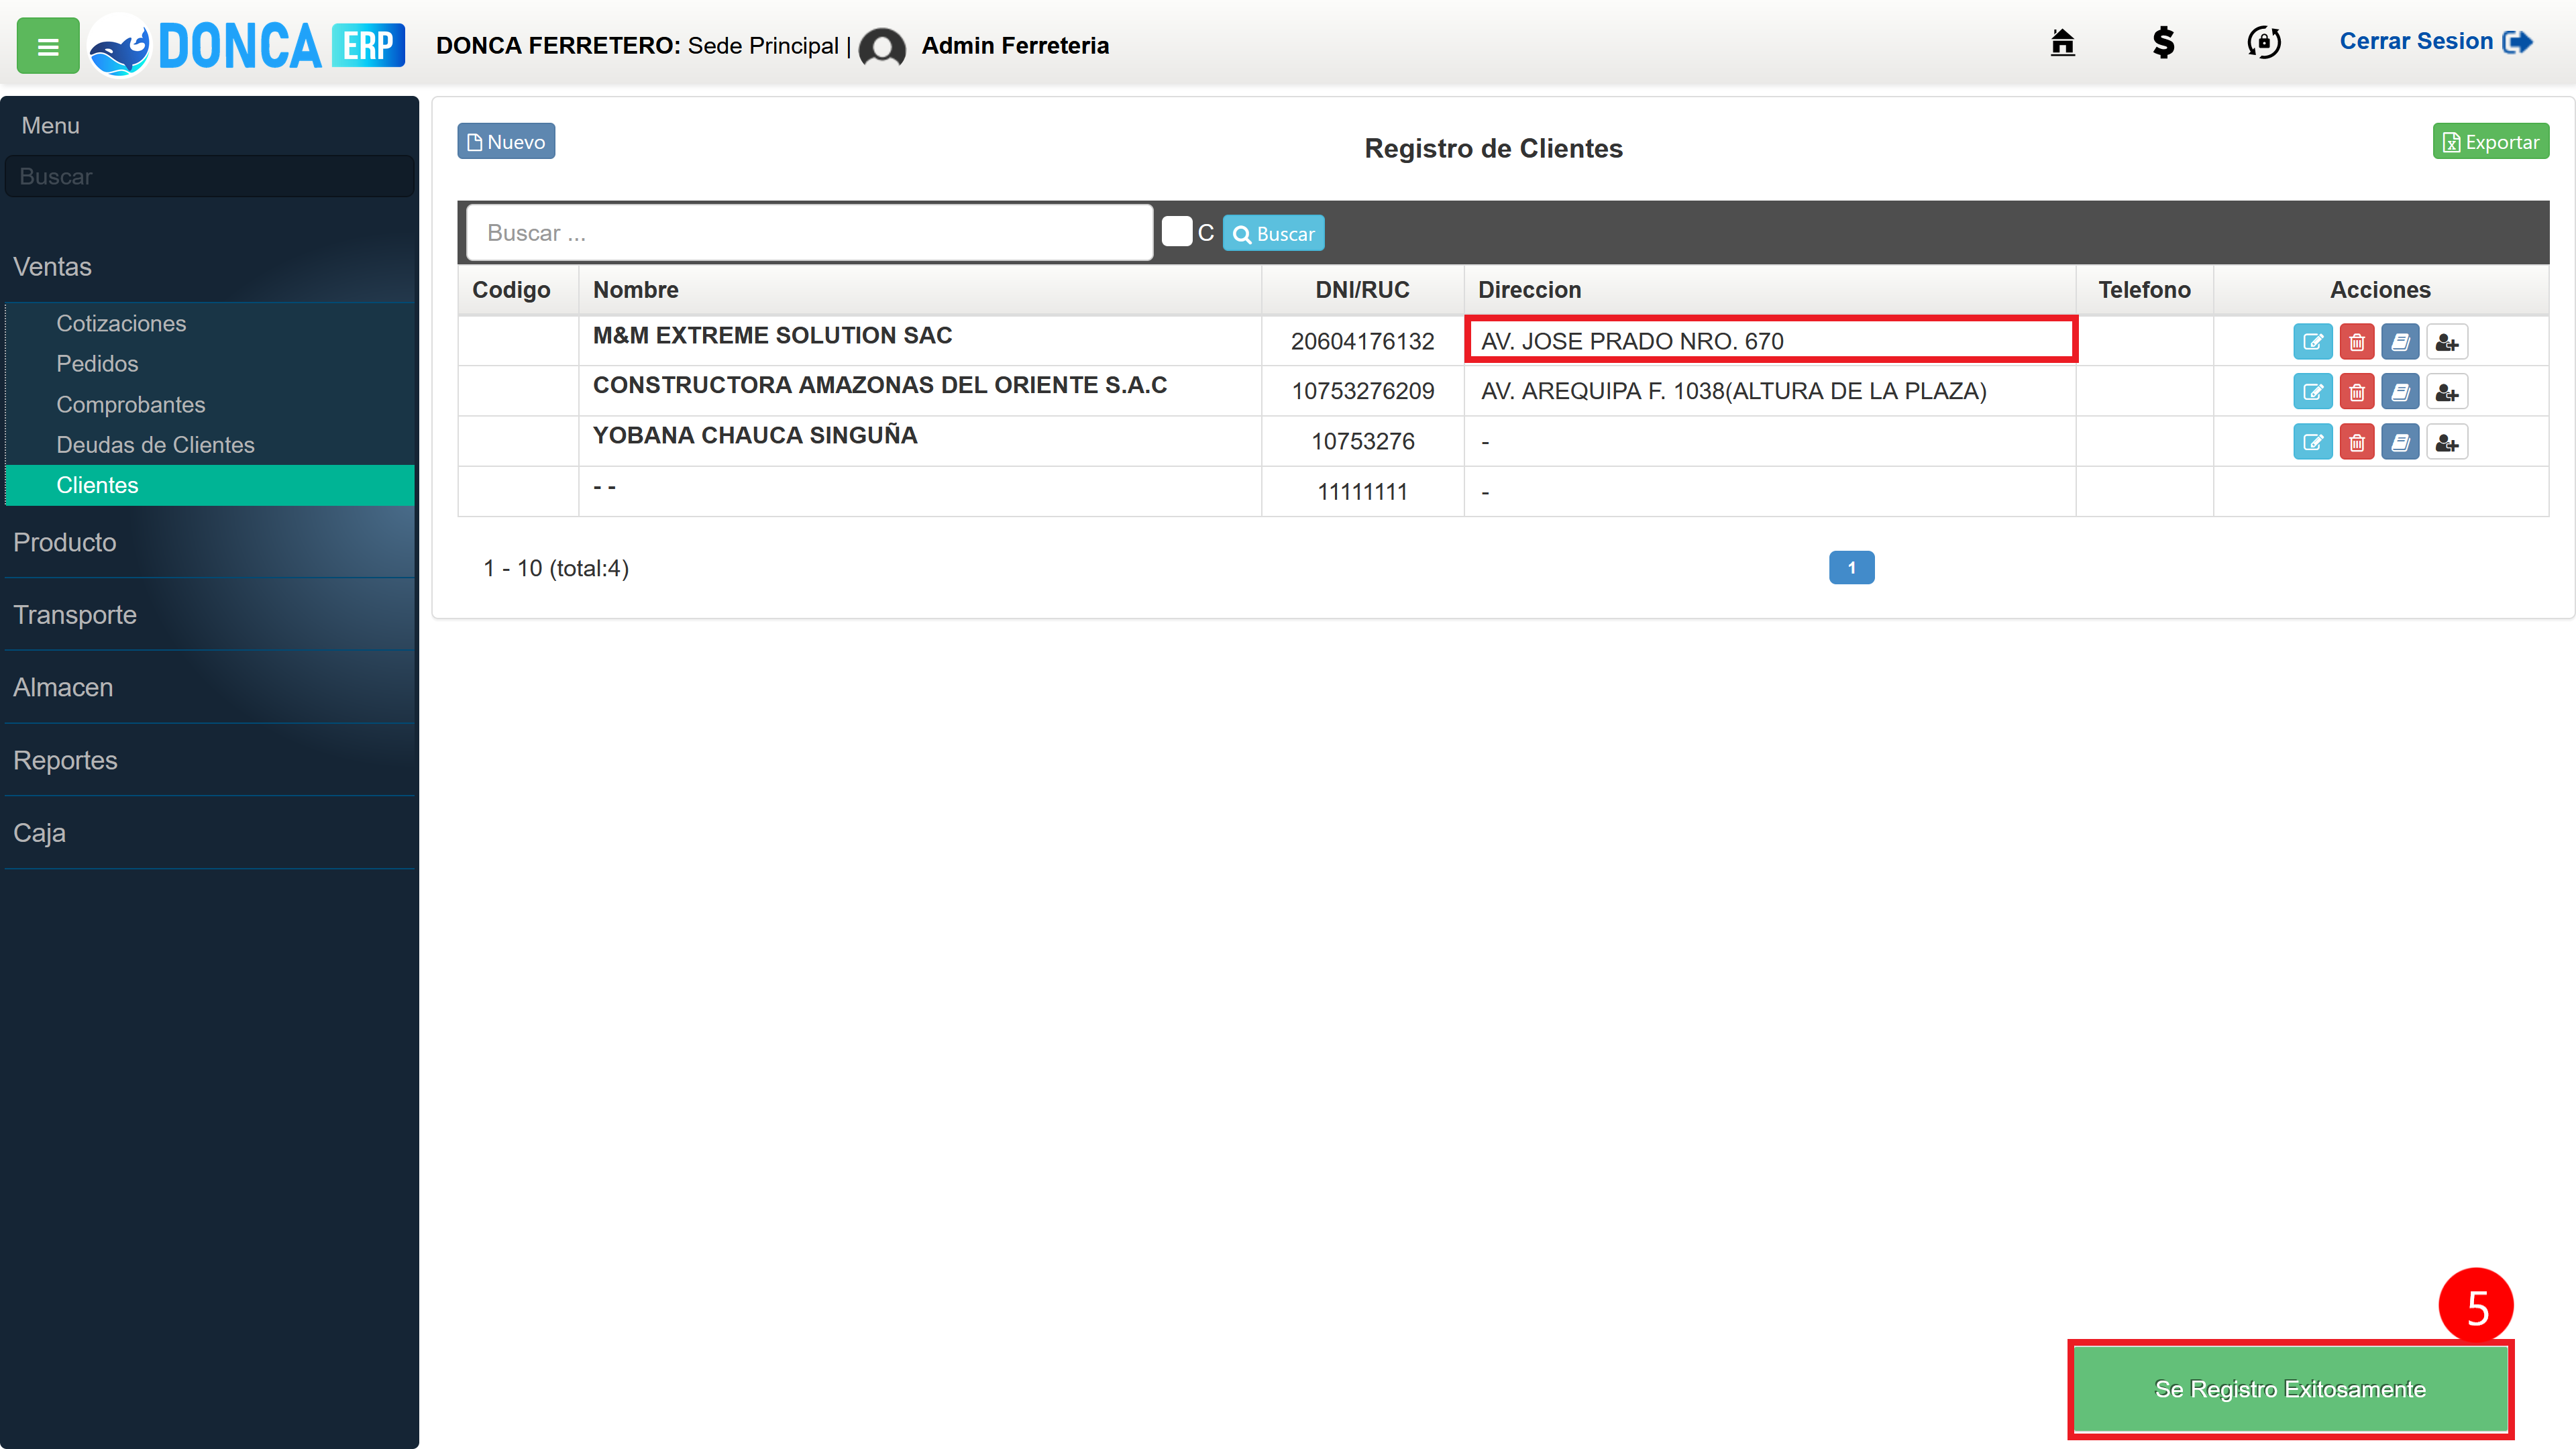Click the name YOBANA CHAUCA SINGUÑA

click(x=755, y=436)
